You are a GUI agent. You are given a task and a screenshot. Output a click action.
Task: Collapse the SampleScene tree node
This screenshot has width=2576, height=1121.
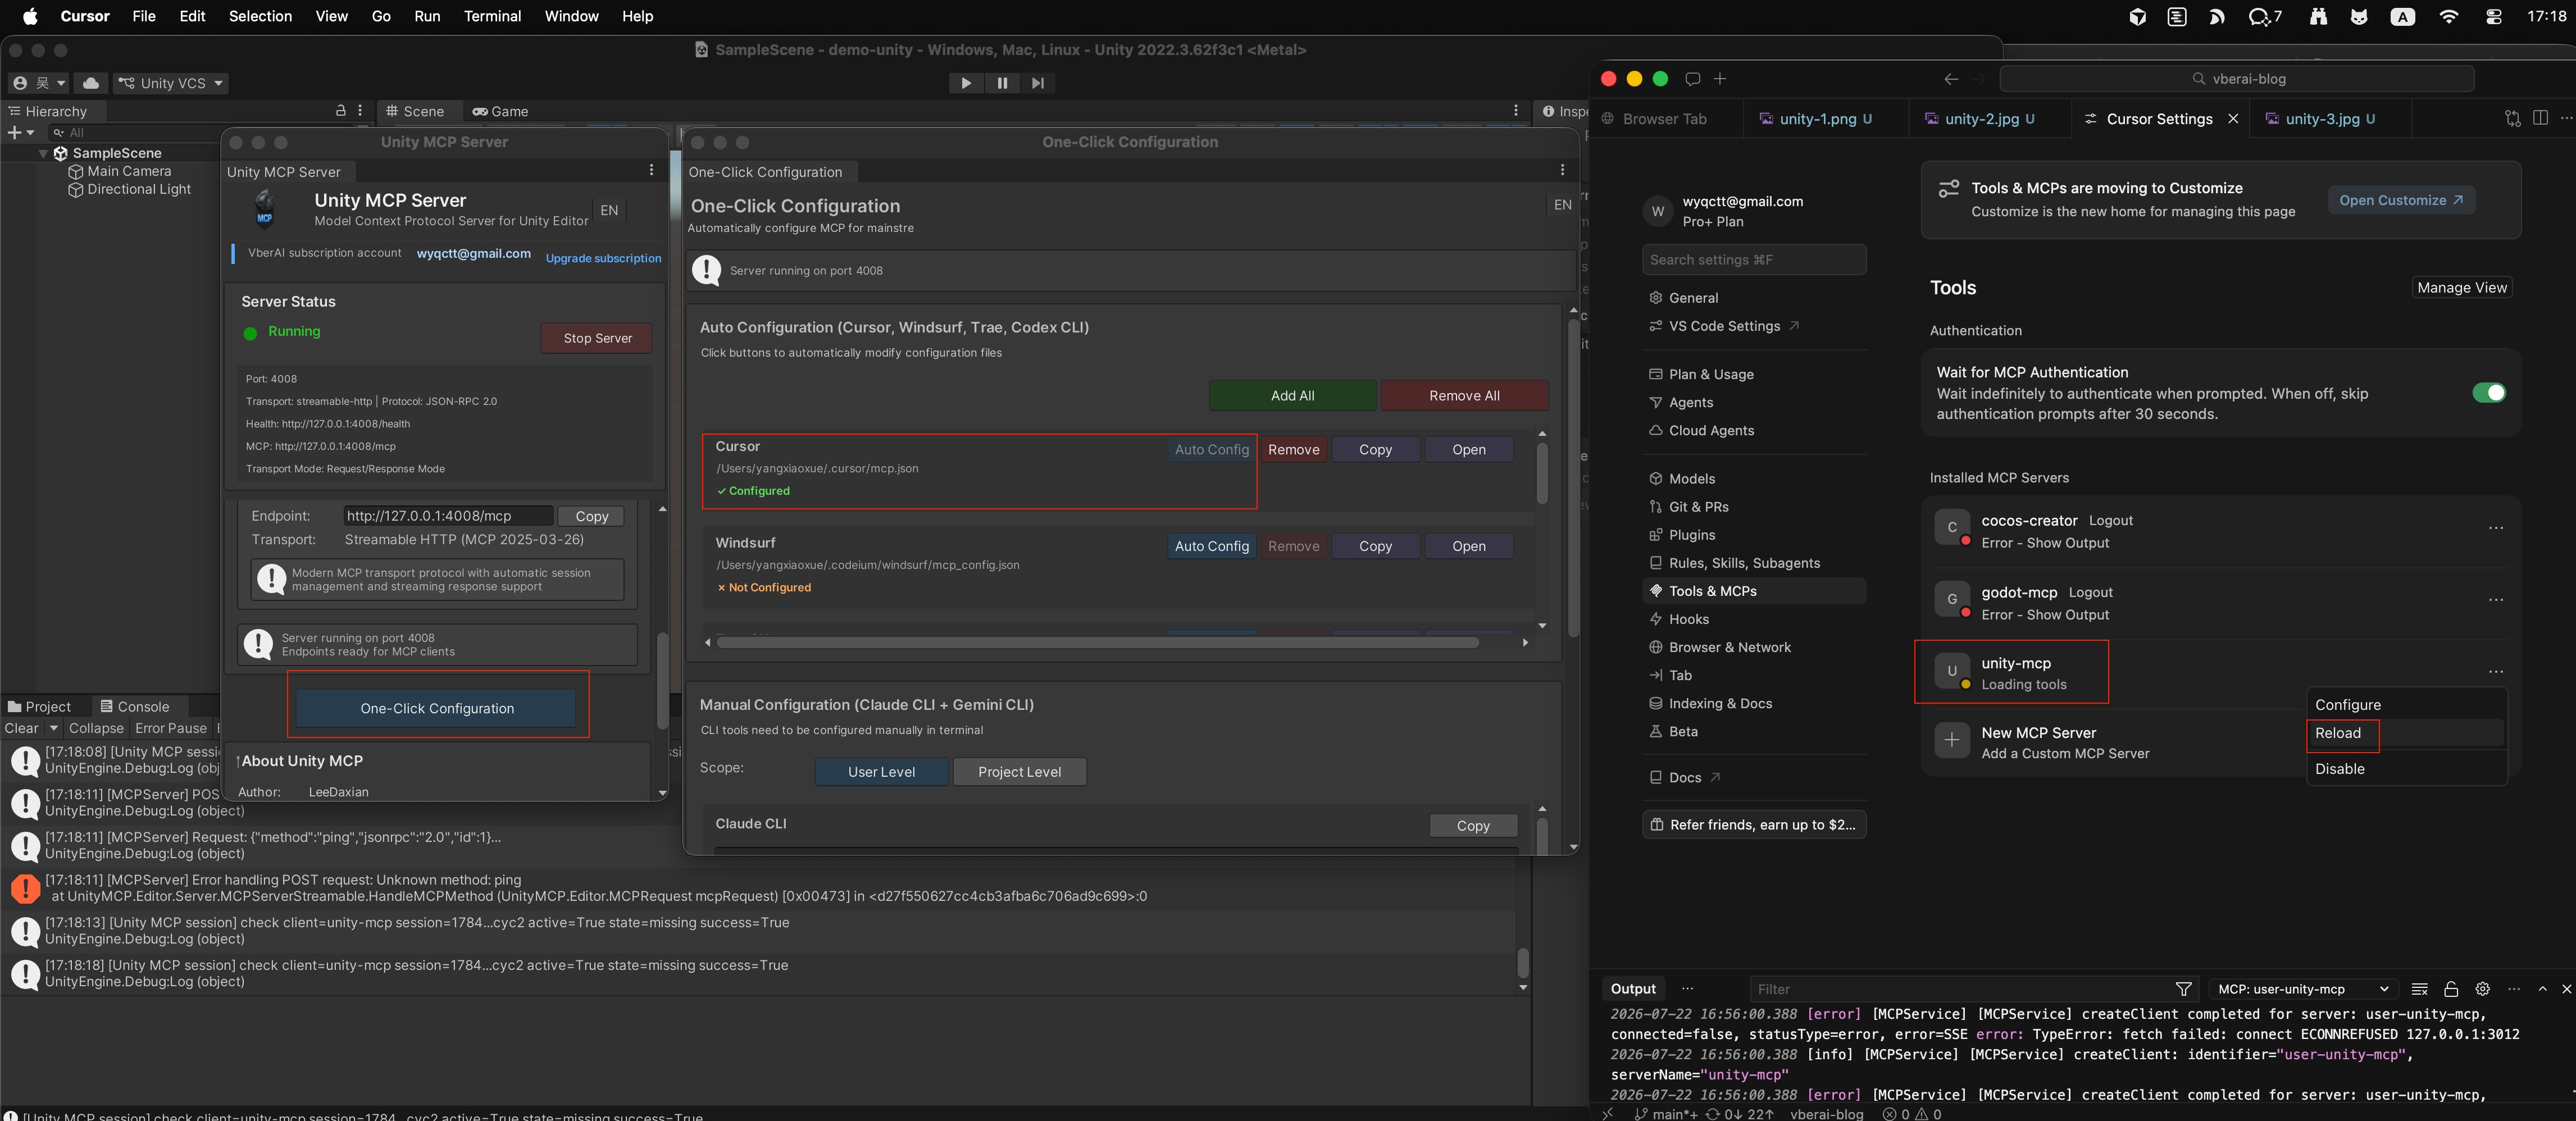pos(43,153)
